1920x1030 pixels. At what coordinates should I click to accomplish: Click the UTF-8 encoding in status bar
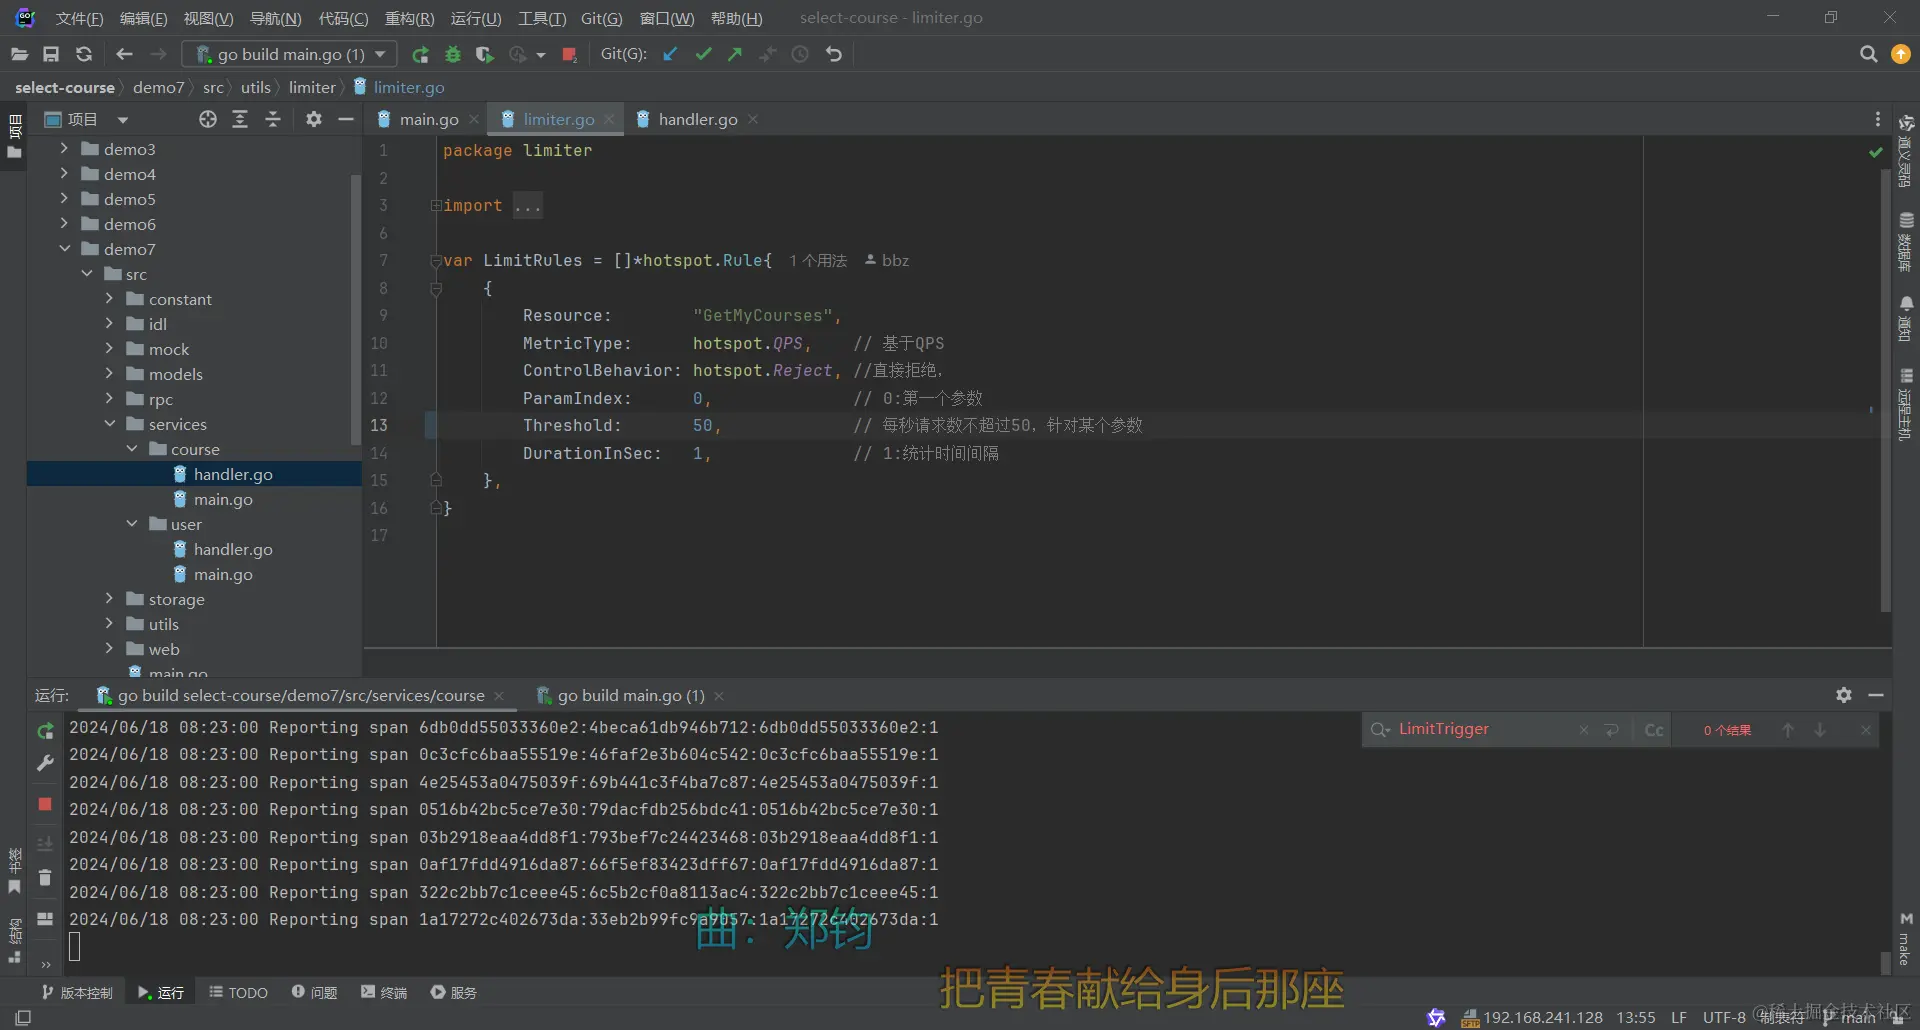(x=1724, y=1017)
